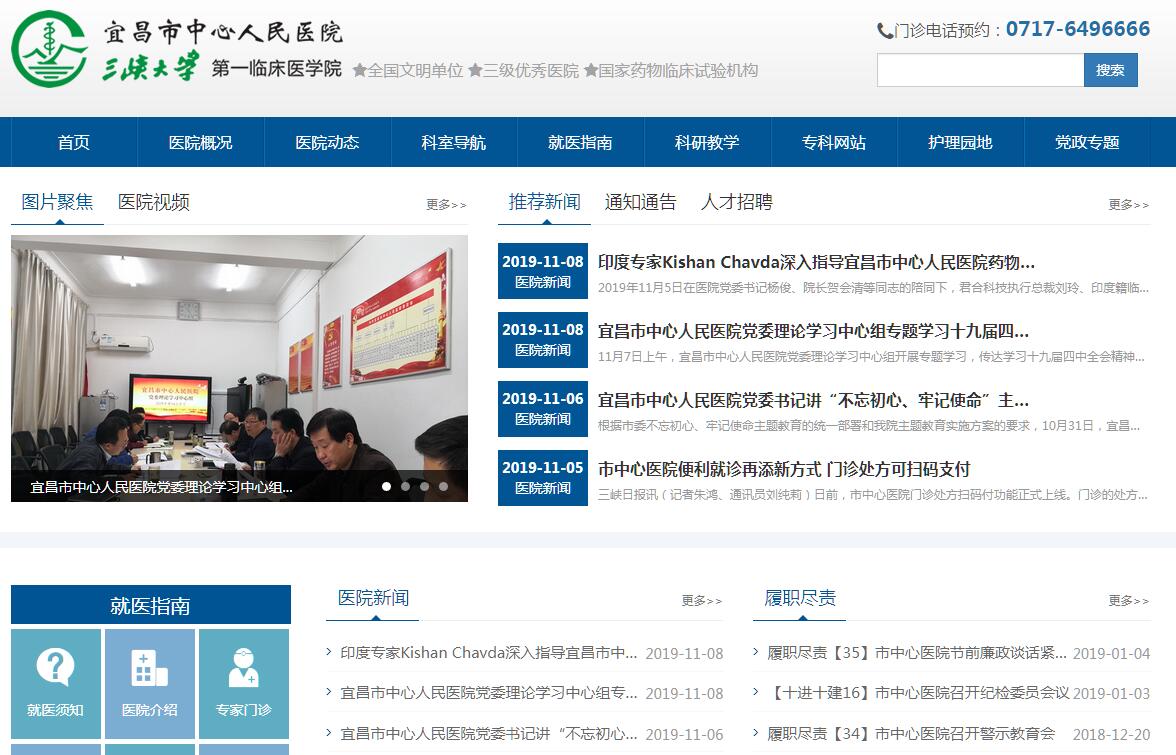The width and height of the screenshot is (1176, 755).
Task: Open the Kishan Chavda headline in 推荐新闻
Action: (x=816, y=262)
